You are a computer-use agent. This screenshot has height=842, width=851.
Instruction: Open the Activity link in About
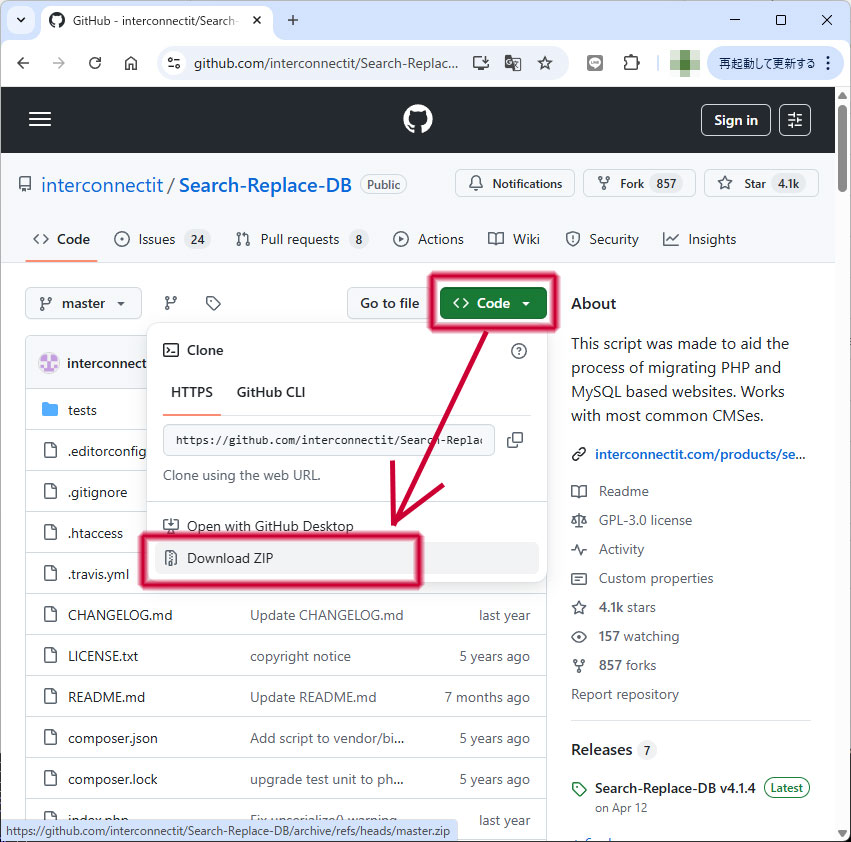pyautogui.click(x=621, y=549)
